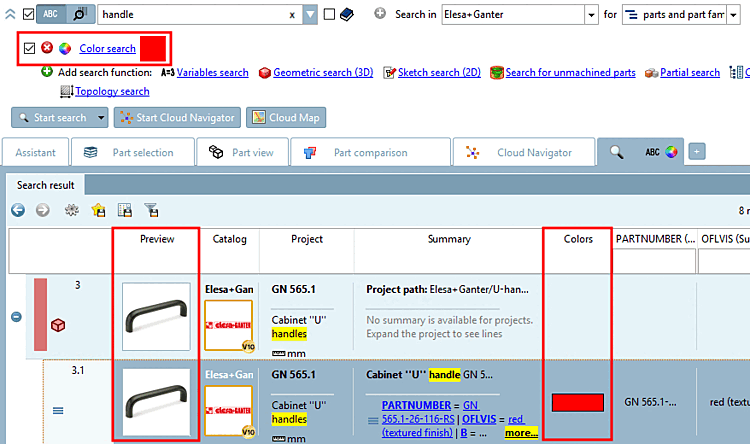
Task: Expand the parts and part families dropdown
Action: (x=733, y=15)
